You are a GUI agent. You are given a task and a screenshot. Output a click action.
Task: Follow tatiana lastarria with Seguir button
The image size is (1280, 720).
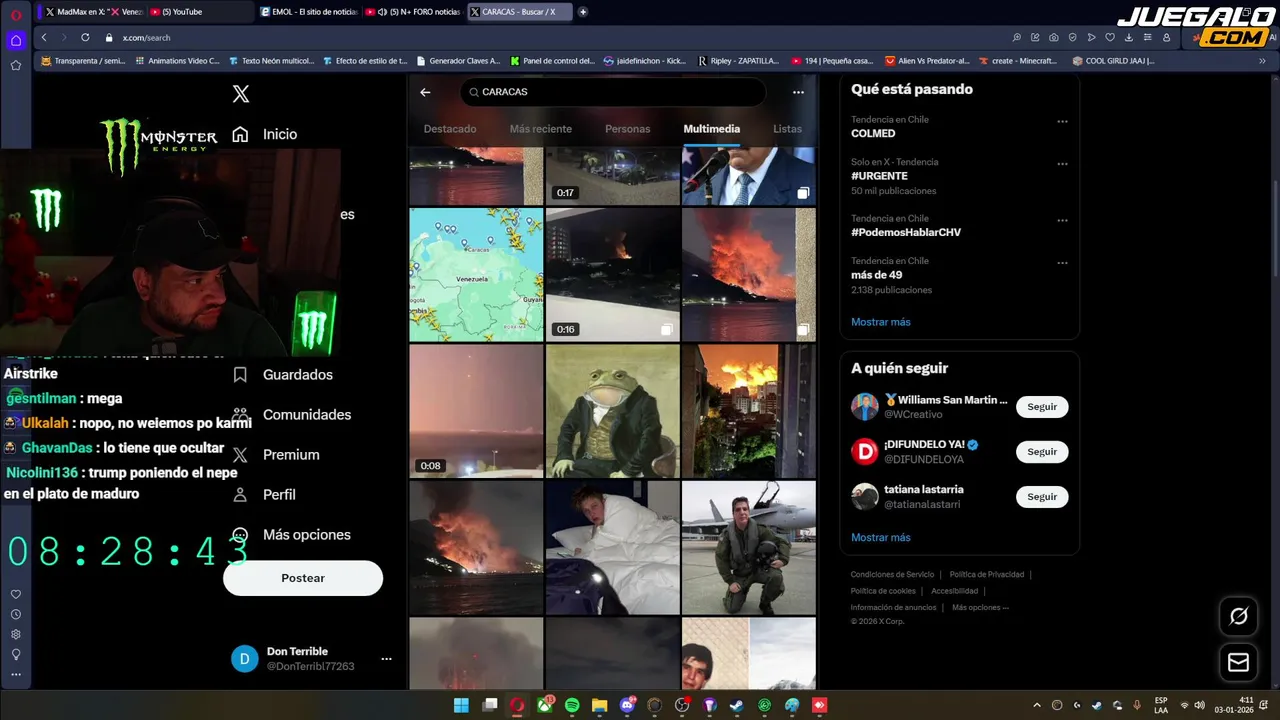pyautogui.click(x=1042, y=497)
